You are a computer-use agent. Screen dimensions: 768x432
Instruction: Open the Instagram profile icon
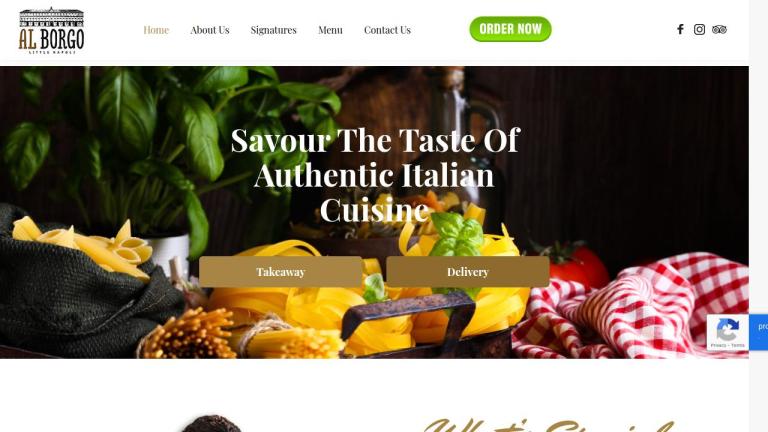[699, 29]
